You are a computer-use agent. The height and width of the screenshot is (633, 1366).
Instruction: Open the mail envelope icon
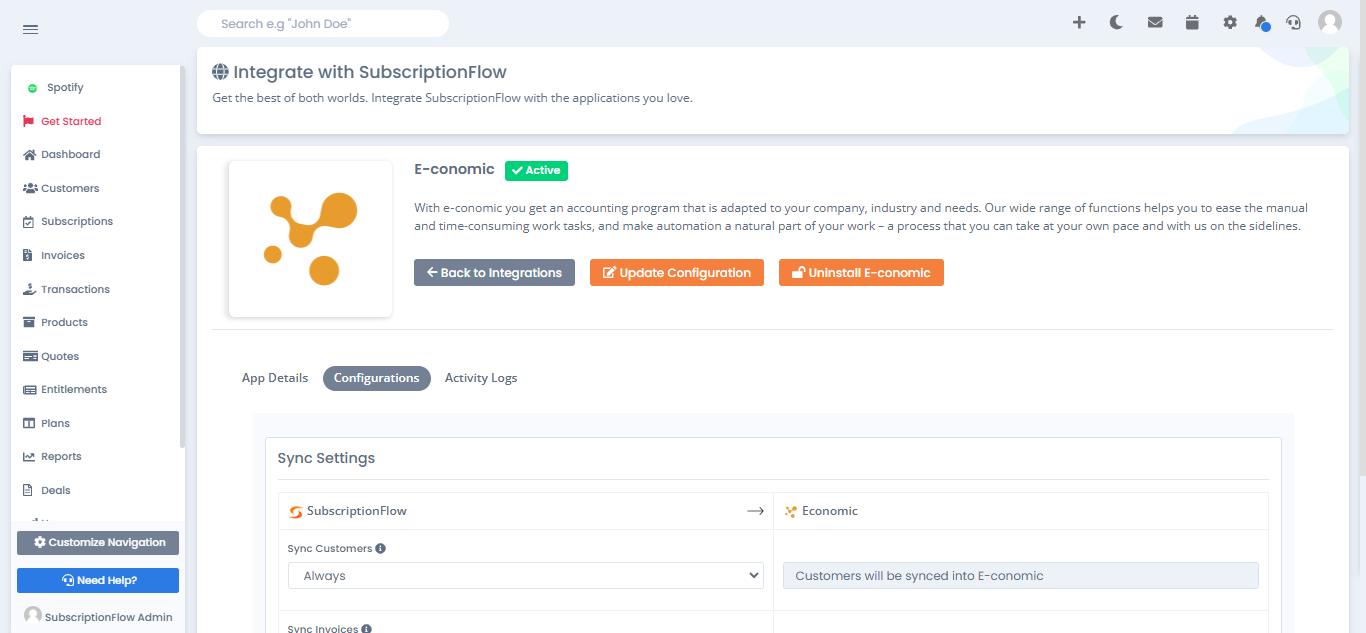(x=1155, y=22)
